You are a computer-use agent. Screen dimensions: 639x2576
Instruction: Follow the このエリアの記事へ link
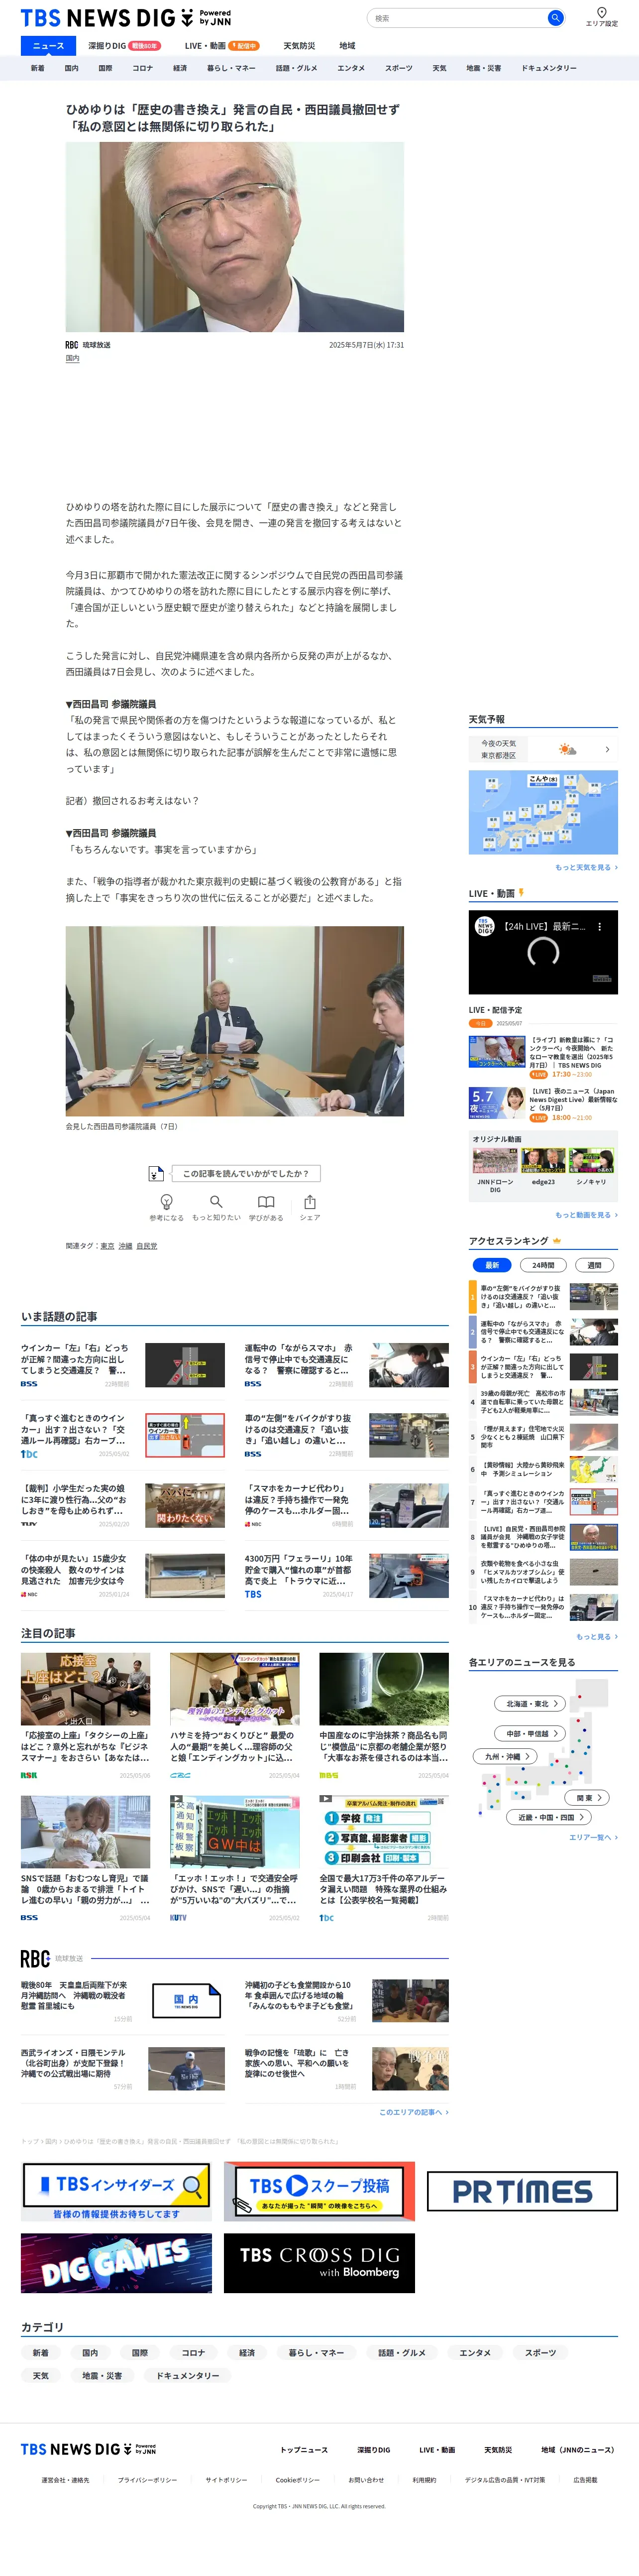(414, 2112)
